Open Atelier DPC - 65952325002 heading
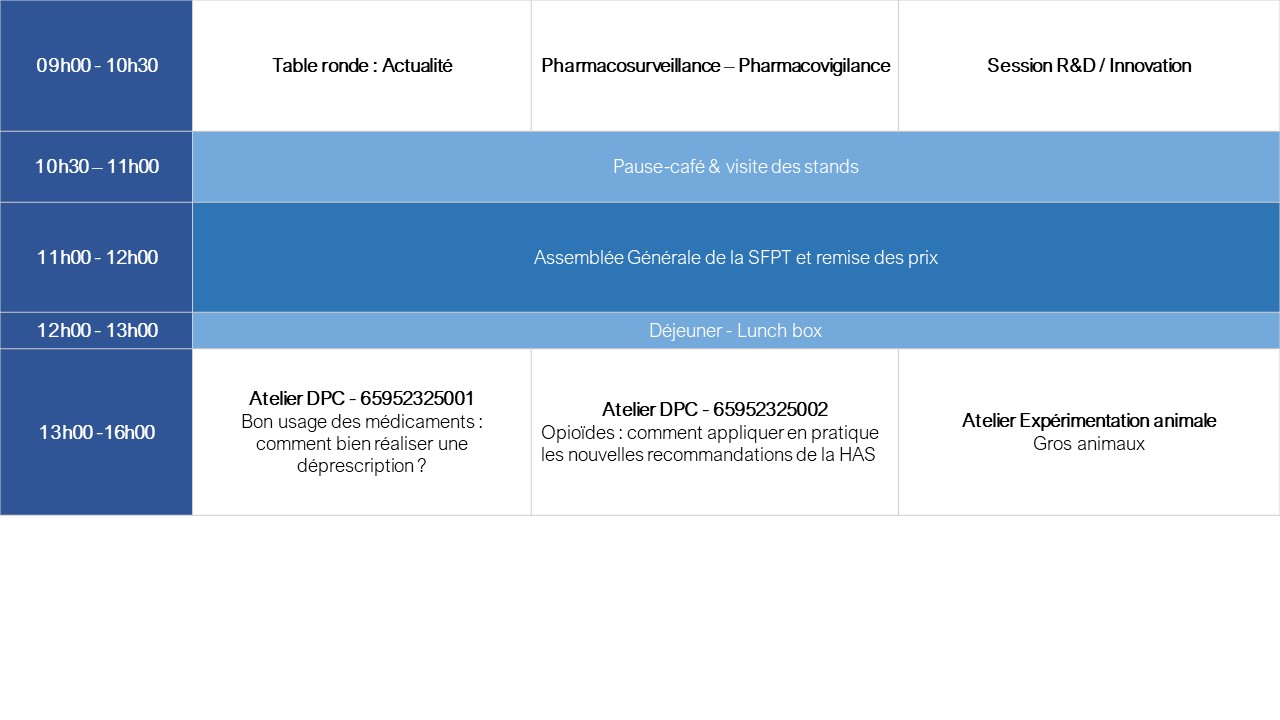 pos(715,409)
